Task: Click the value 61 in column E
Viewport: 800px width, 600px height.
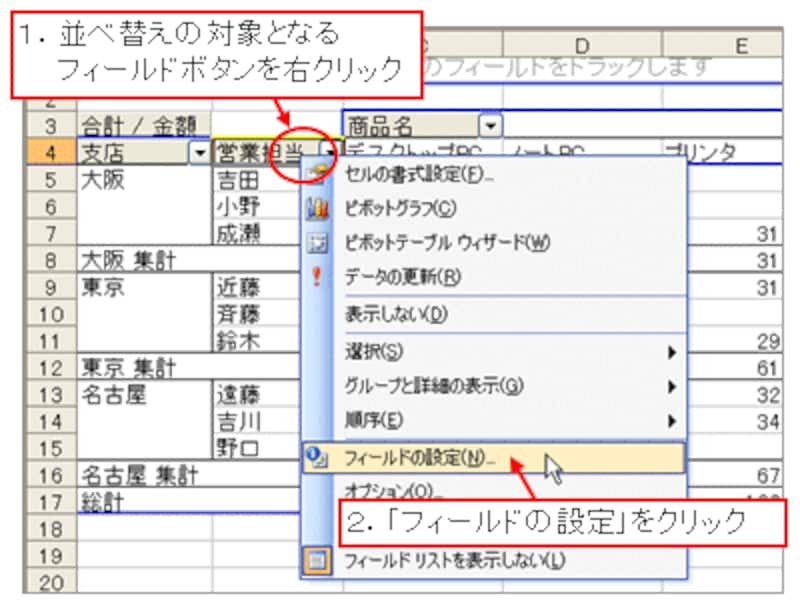Action: [768, 368]
